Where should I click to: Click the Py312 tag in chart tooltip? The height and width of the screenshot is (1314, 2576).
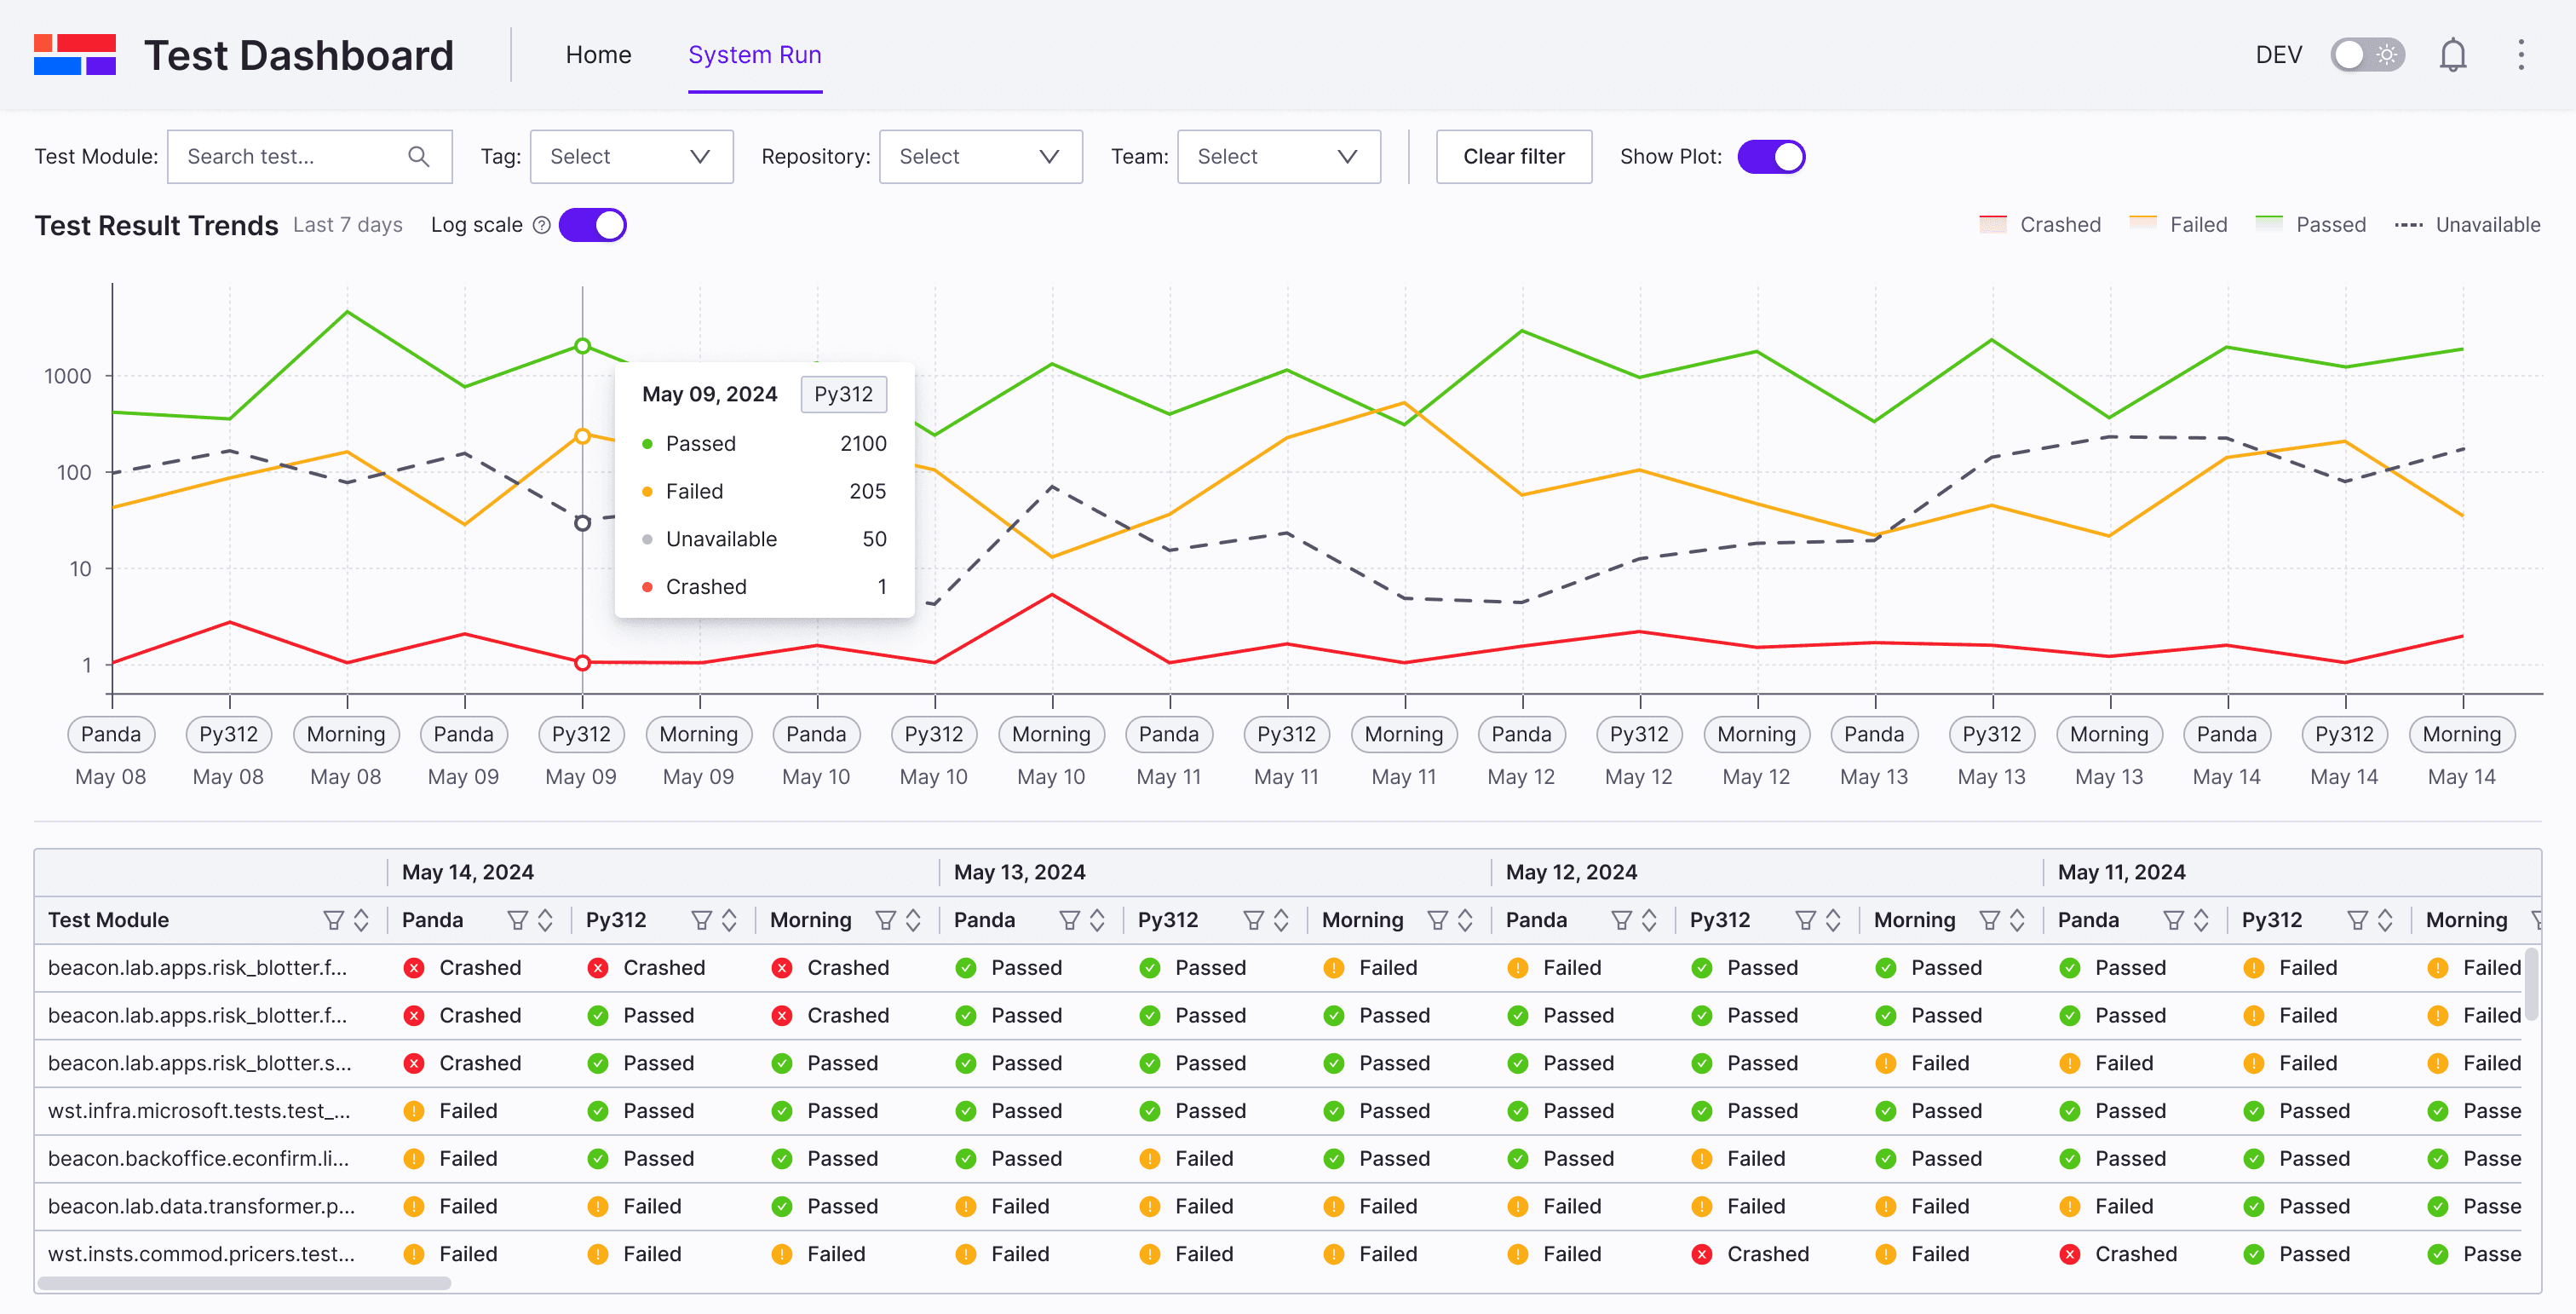tap(843, 394)
